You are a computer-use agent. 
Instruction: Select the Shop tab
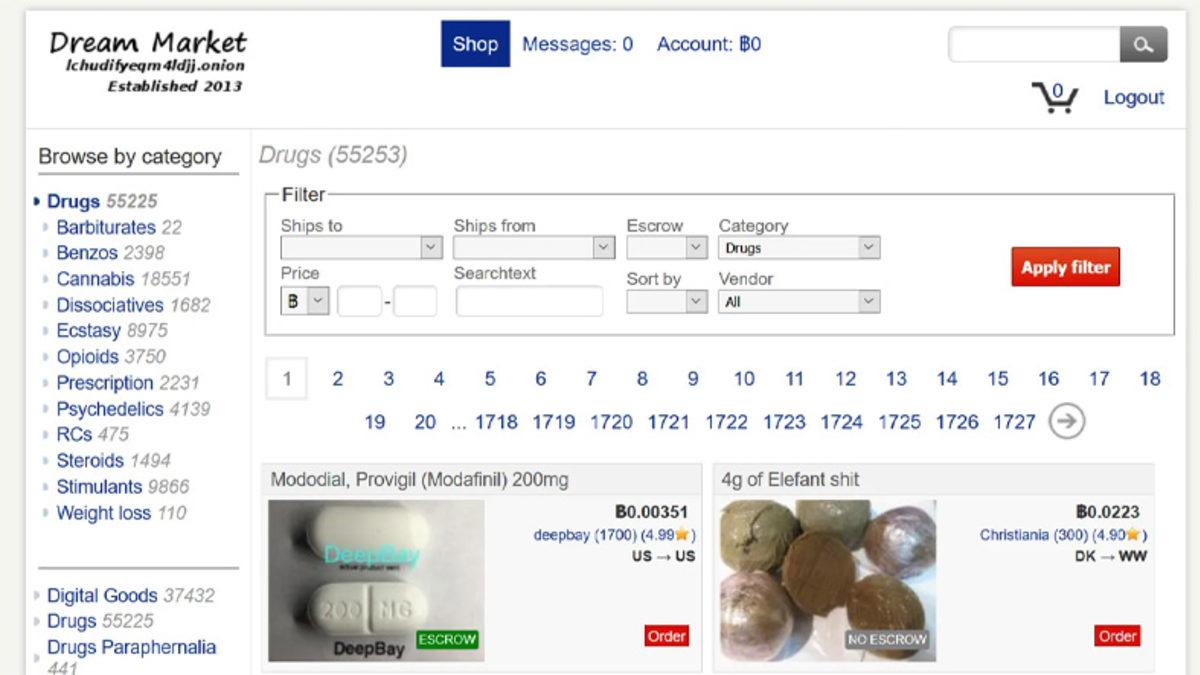coord(475,44)
